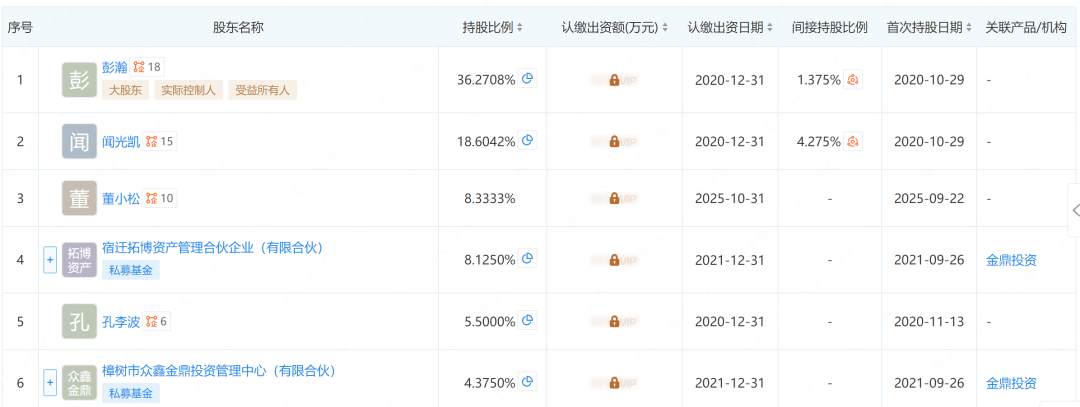Open shareholder 闻光凯 profile link
This screenshot has width=1080, height=407.
(x=121, y=141)
